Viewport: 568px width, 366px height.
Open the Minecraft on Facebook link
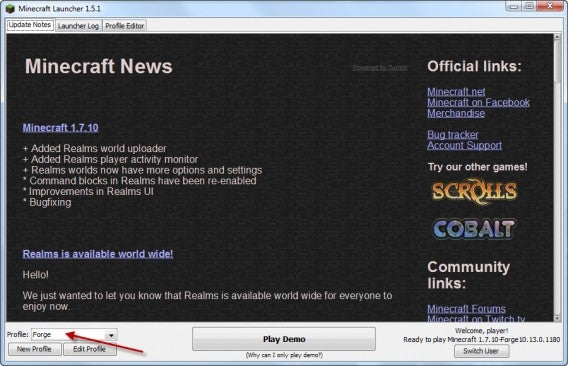(x=478, y=103)
